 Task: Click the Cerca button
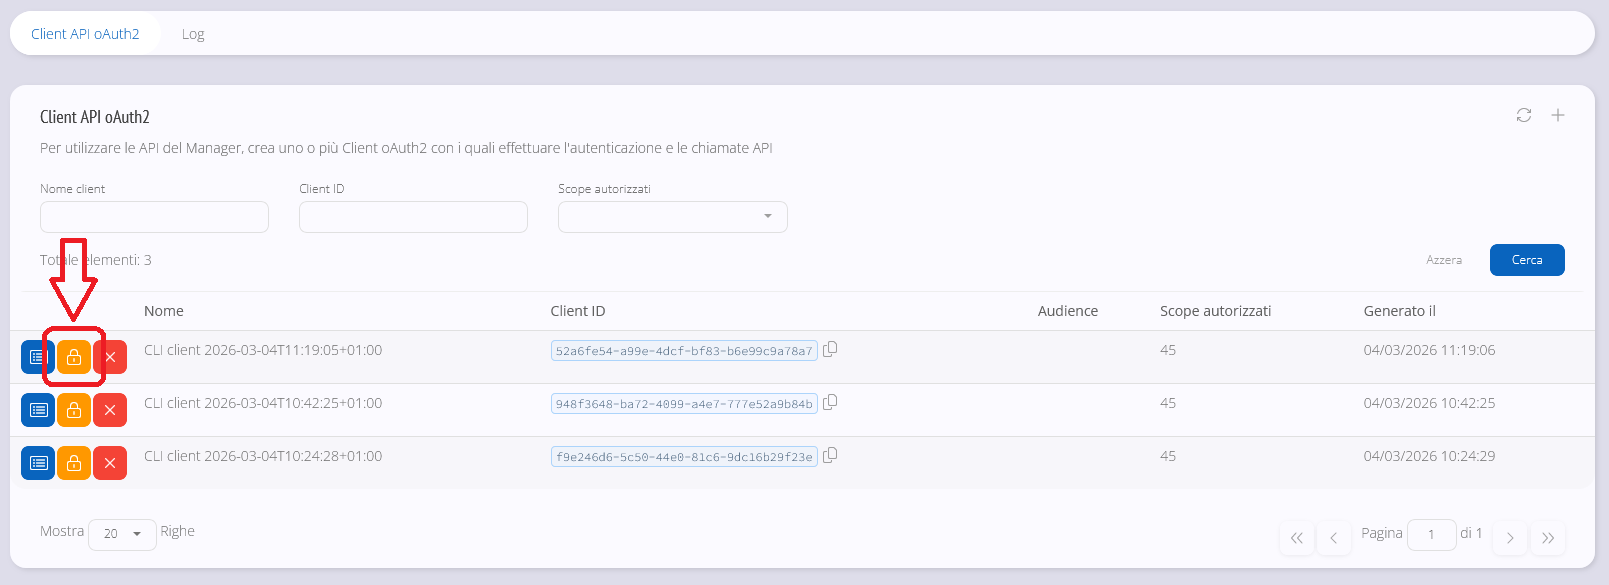click(1527, 260)
